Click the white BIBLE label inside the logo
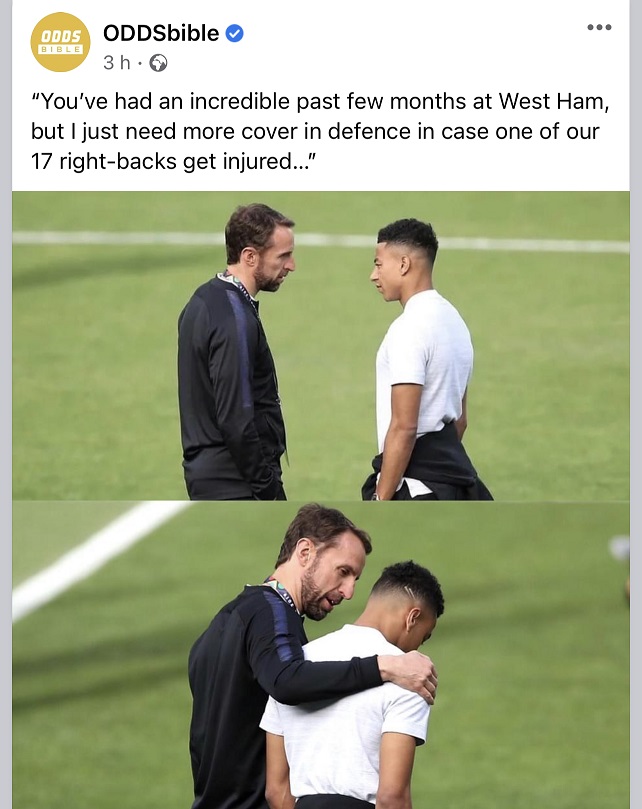This screenshot has height=809, width=642. [x=61, y=50]
